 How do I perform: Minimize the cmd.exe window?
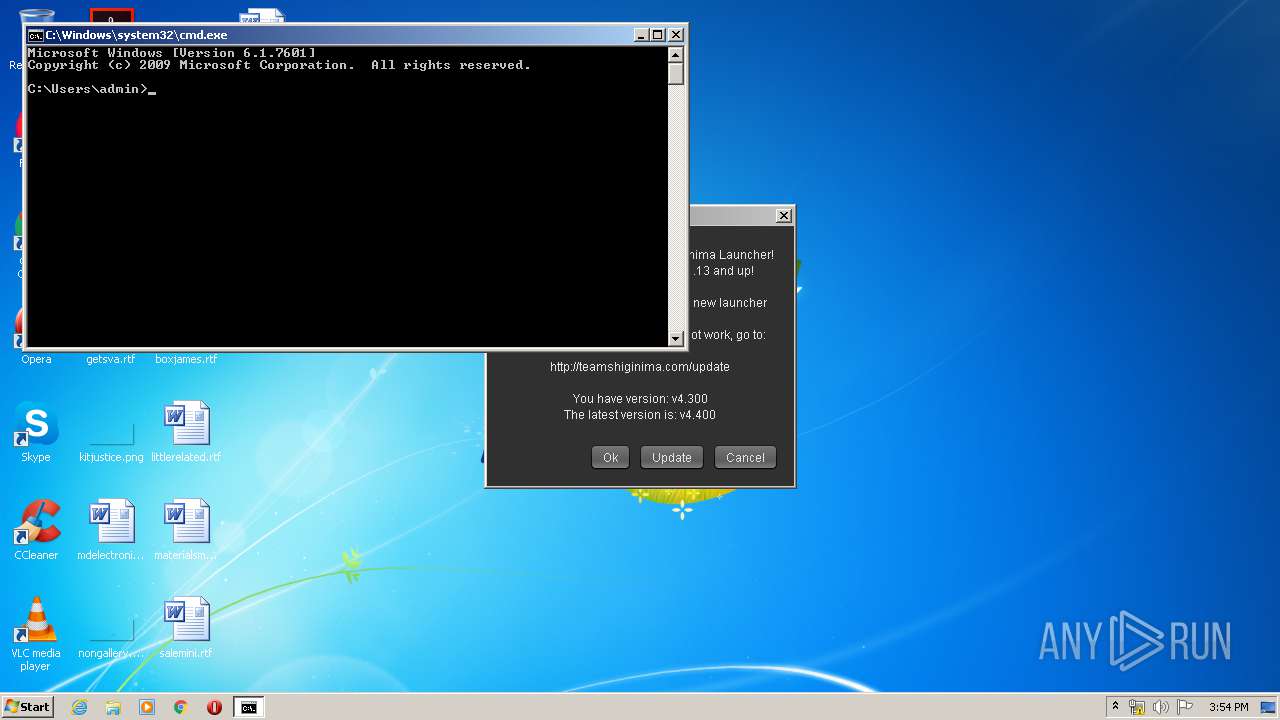(x=641, y=35)
